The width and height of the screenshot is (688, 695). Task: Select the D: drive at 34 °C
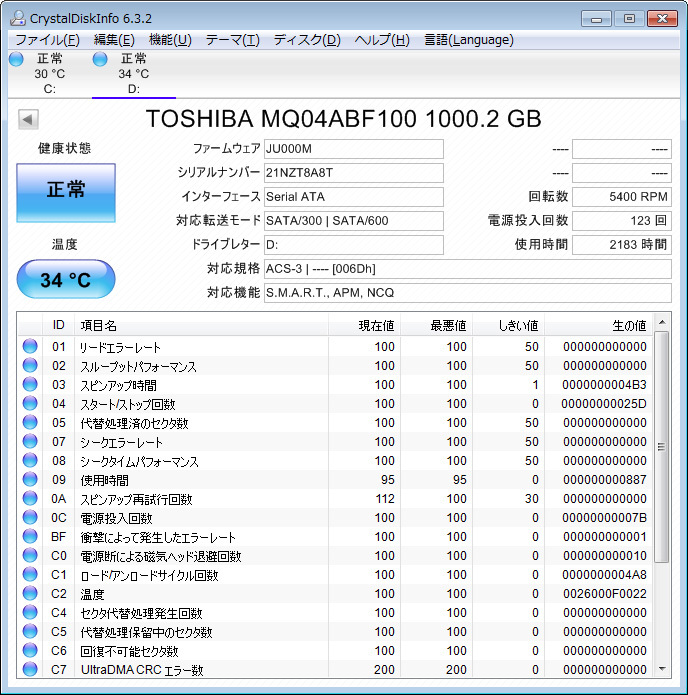tap(133, 74)
